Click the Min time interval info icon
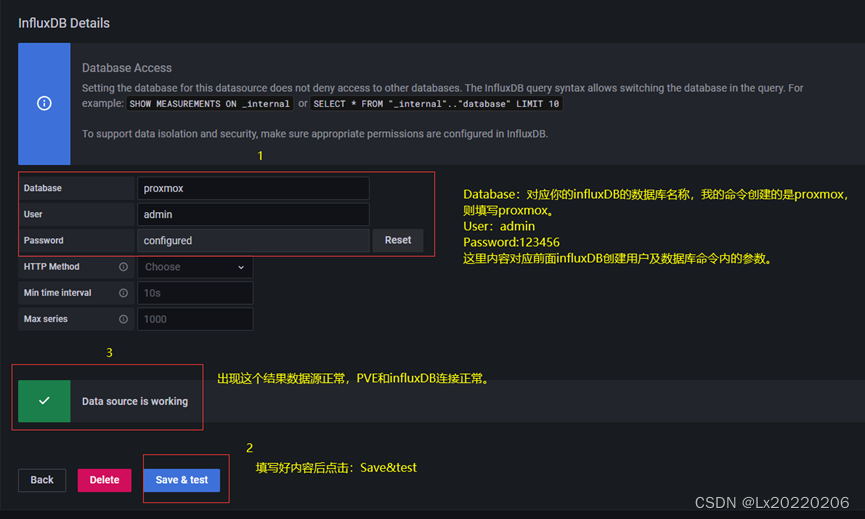The image size is (865, 519). pos(124,293)
